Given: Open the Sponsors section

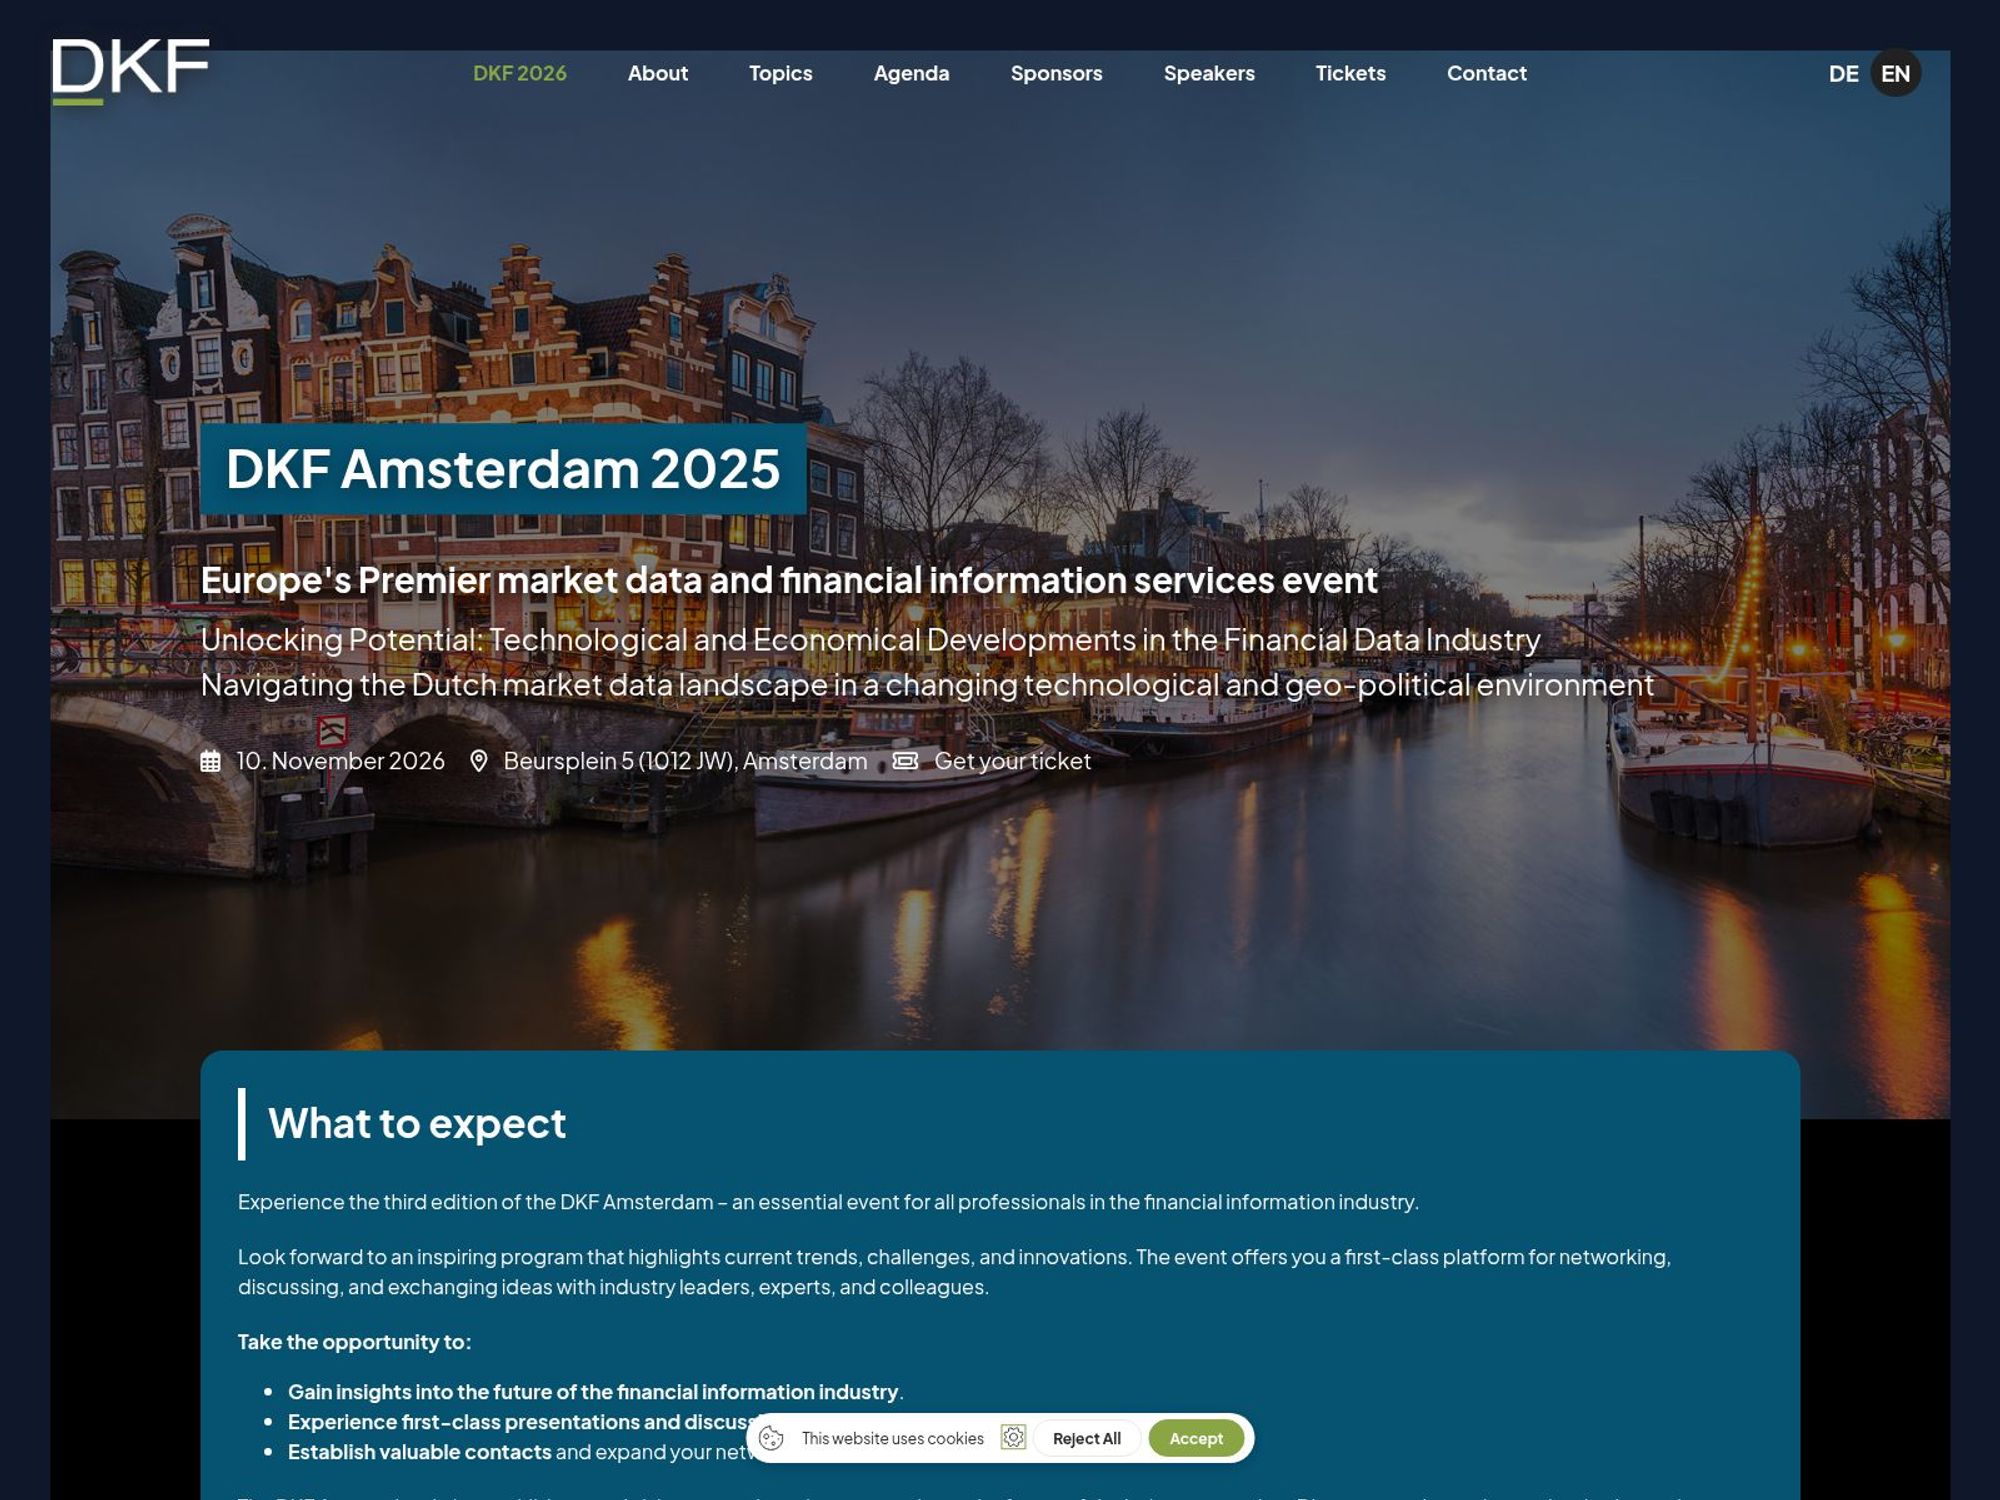Looking at the screenshot, I should pos(1057,73).
